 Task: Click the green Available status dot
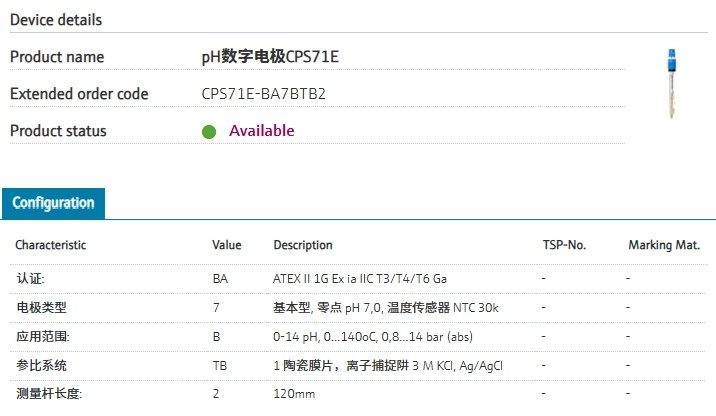tap(209, 131)
